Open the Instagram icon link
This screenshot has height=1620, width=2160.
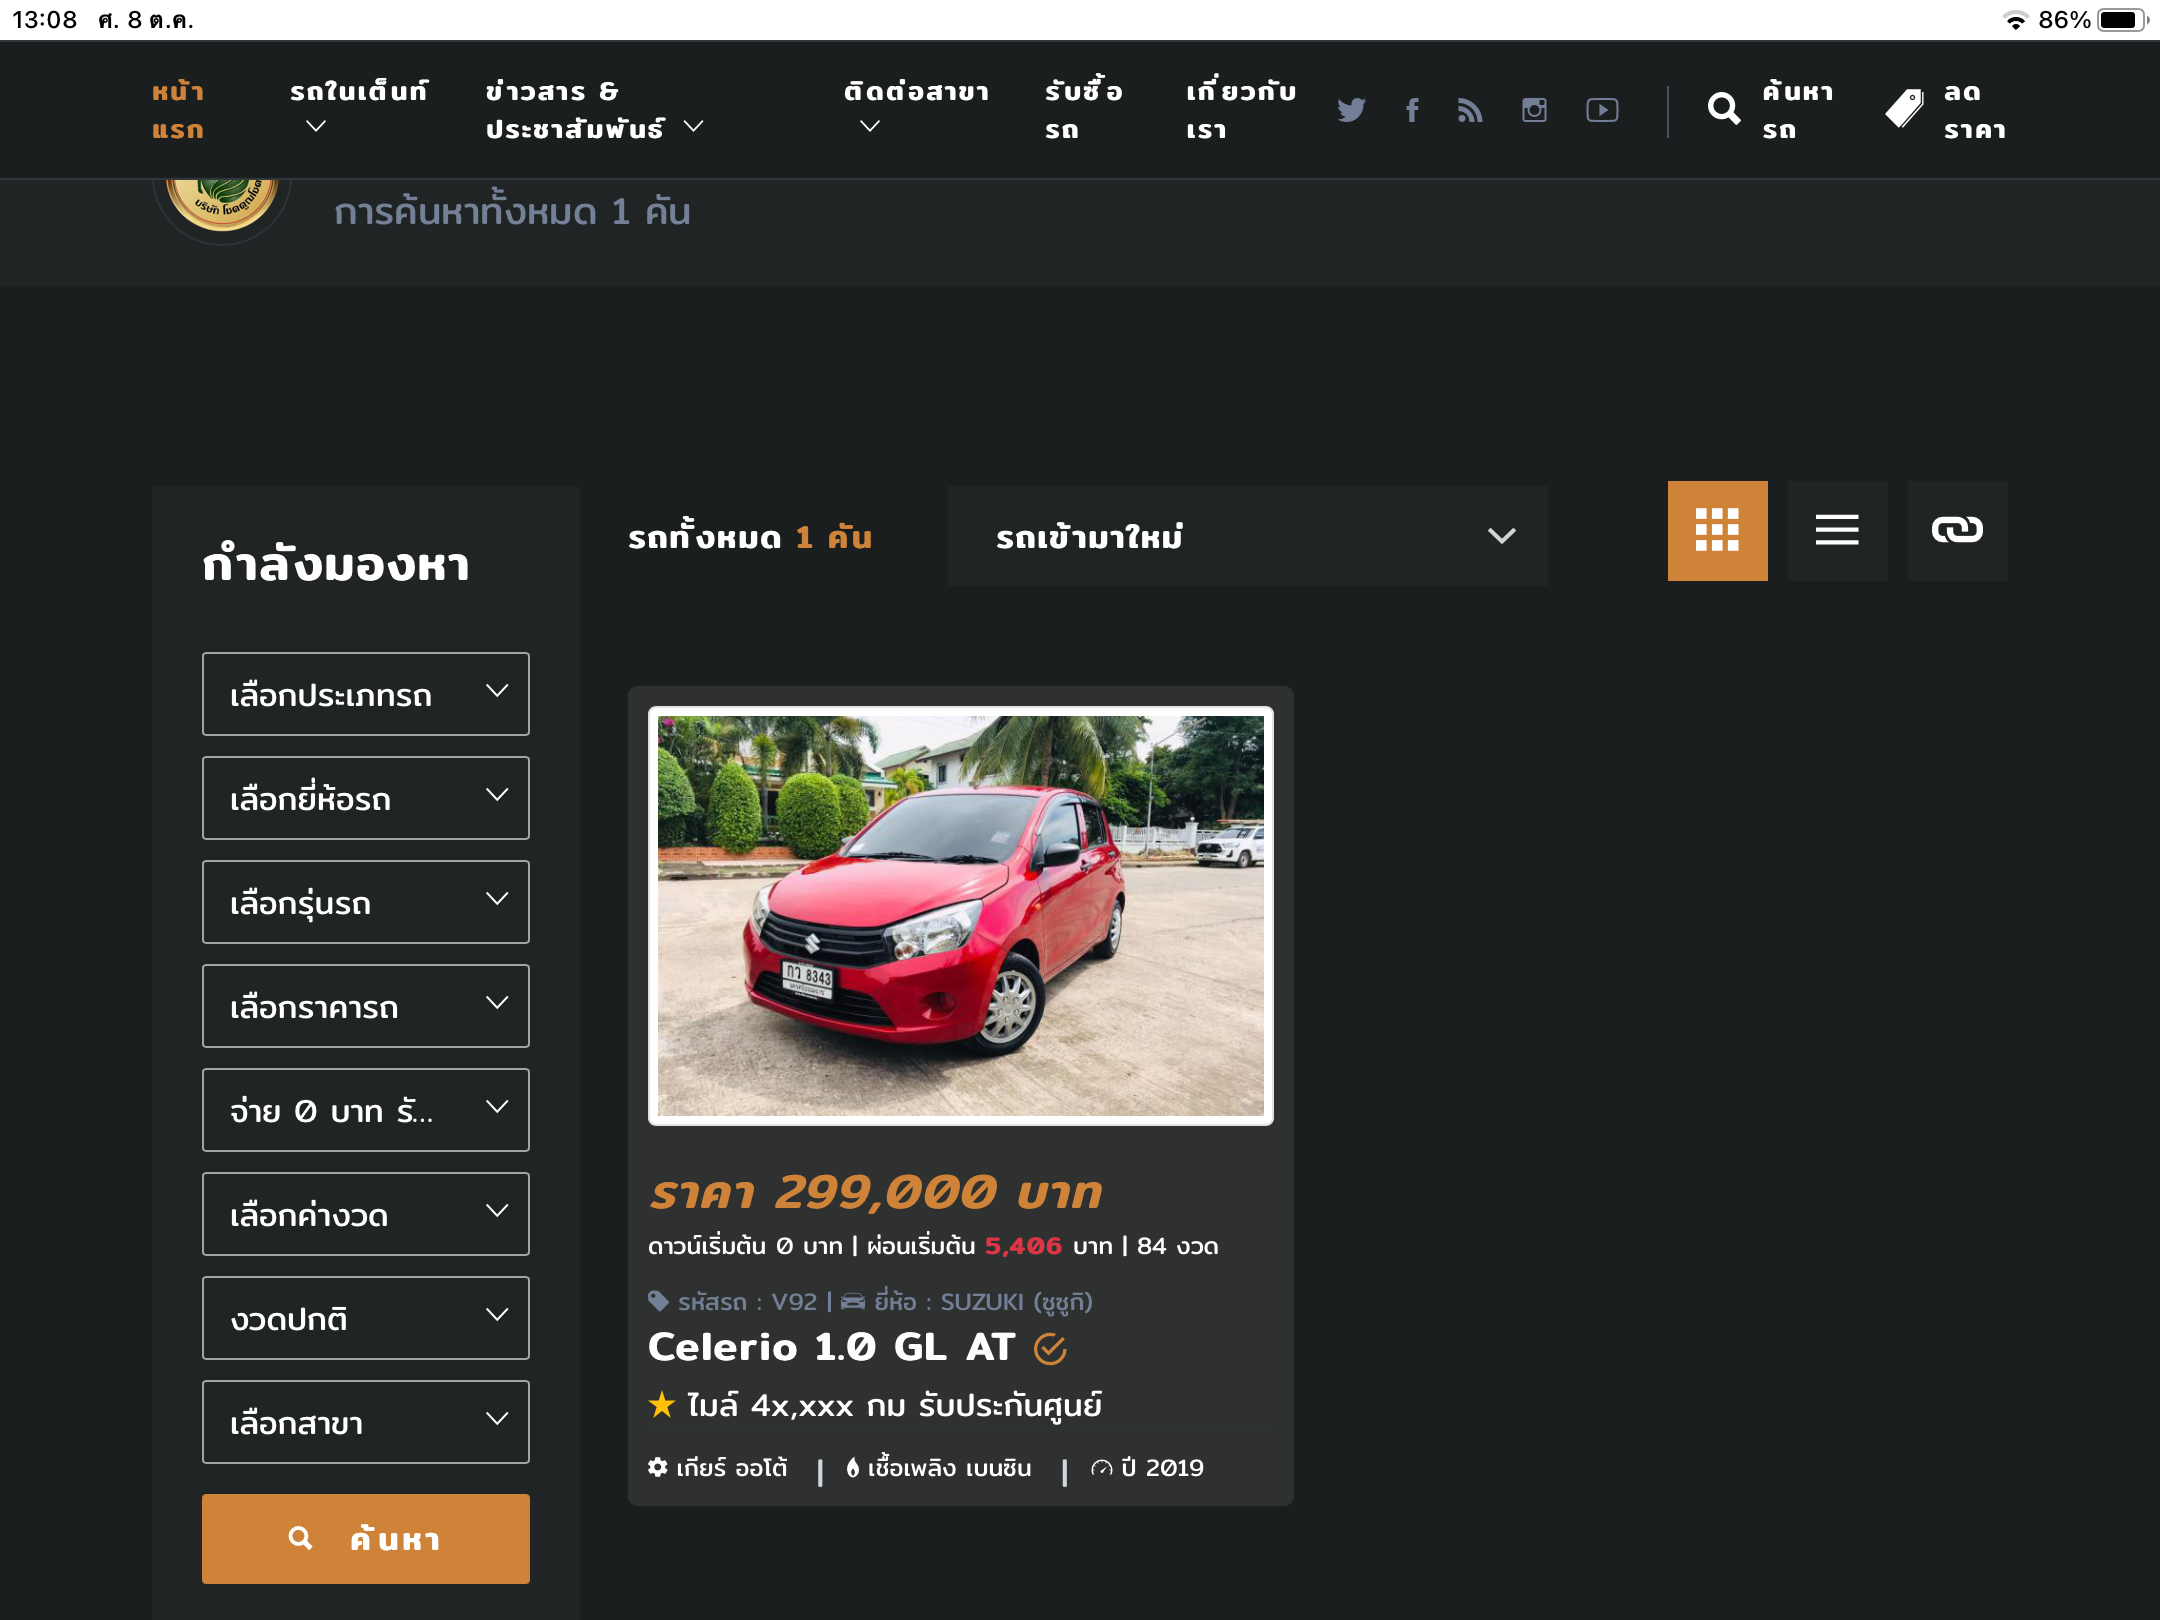1534,110
